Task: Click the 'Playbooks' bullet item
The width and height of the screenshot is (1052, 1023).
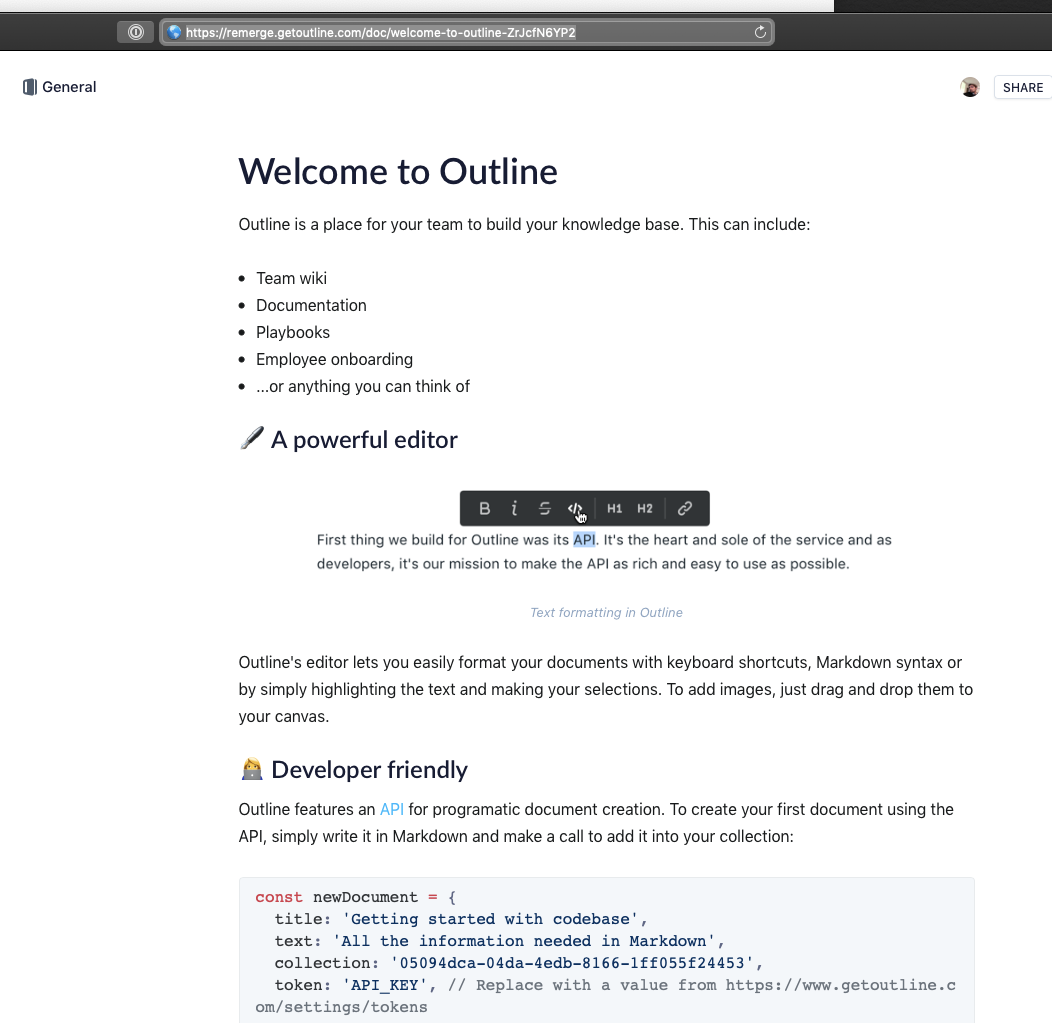Action: [293, 333]
